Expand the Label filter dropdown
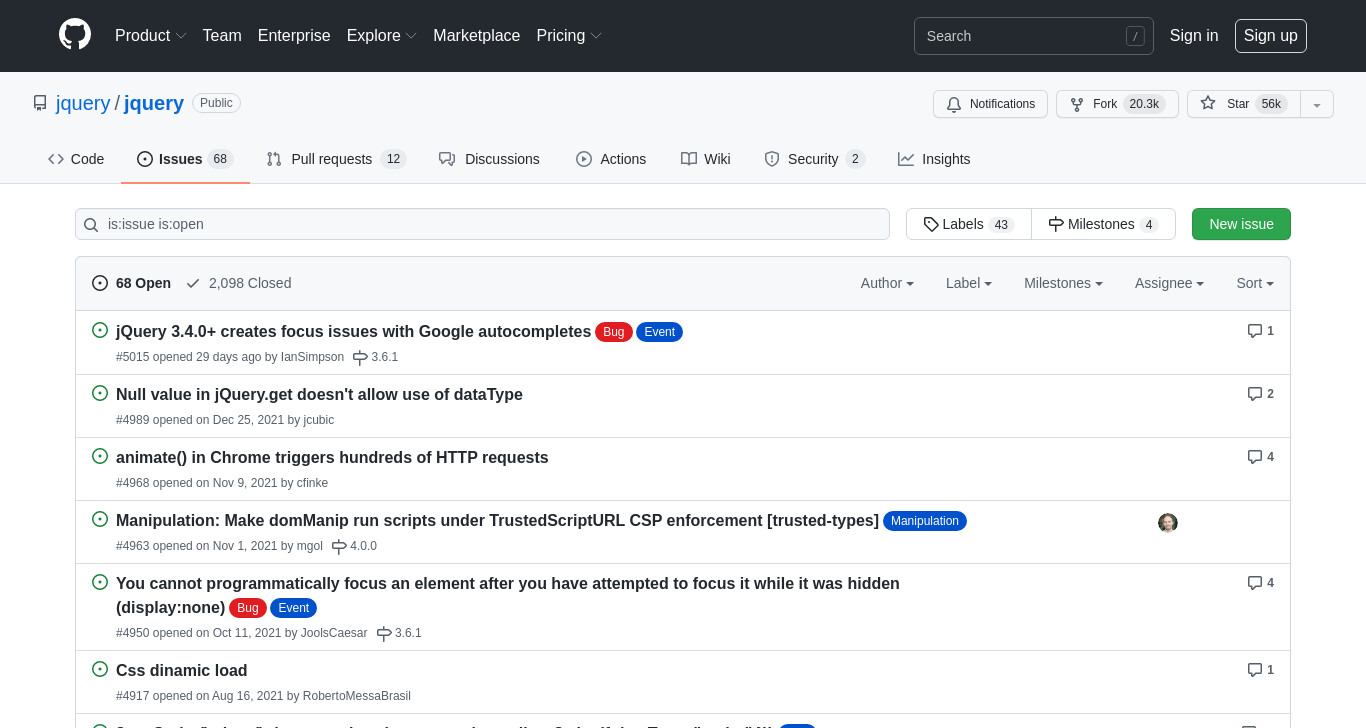Viewport: 1366px width, 728px height. click(x=969, y=283)
